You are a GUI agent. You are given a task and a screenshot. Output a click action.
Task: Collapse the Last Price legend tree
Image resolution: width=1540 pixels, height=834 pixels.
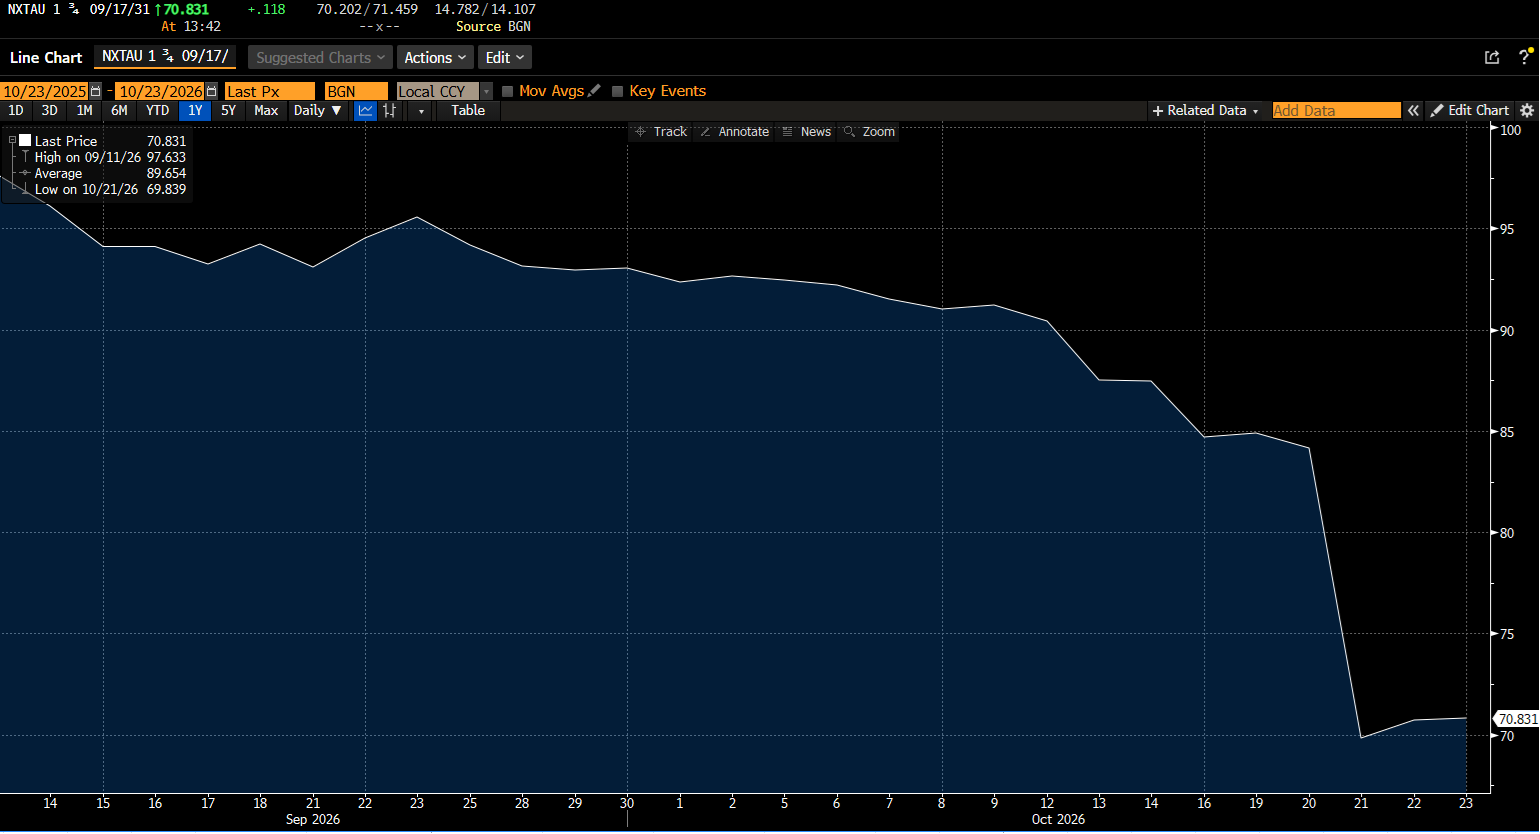pyautogui.click(x=12, y=141)
